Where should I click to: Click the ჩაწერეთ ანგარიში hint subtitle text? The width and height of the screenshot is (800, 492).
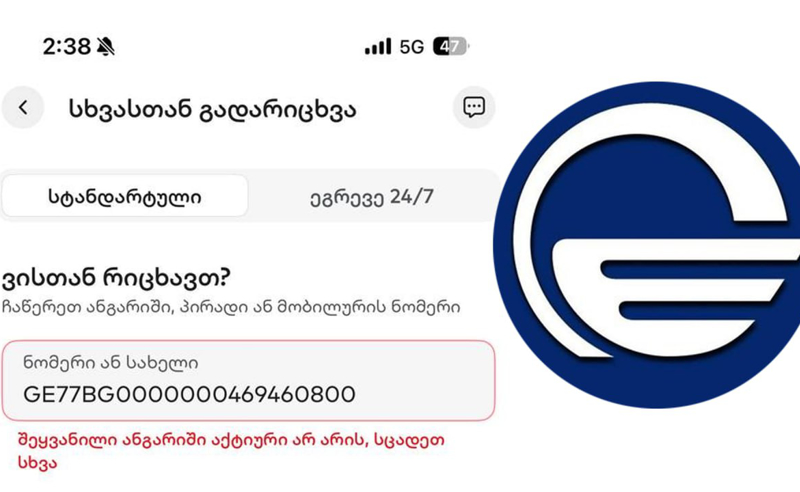pos(231,307)
